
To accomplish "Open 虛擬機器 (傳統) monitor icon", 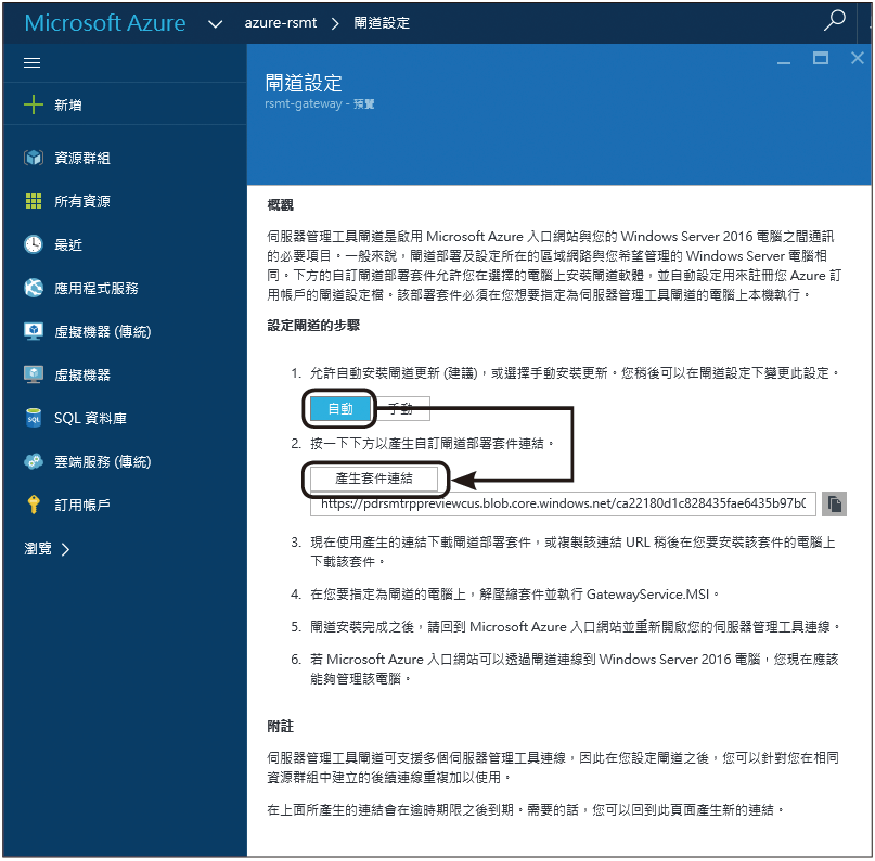I will [33, 331].
